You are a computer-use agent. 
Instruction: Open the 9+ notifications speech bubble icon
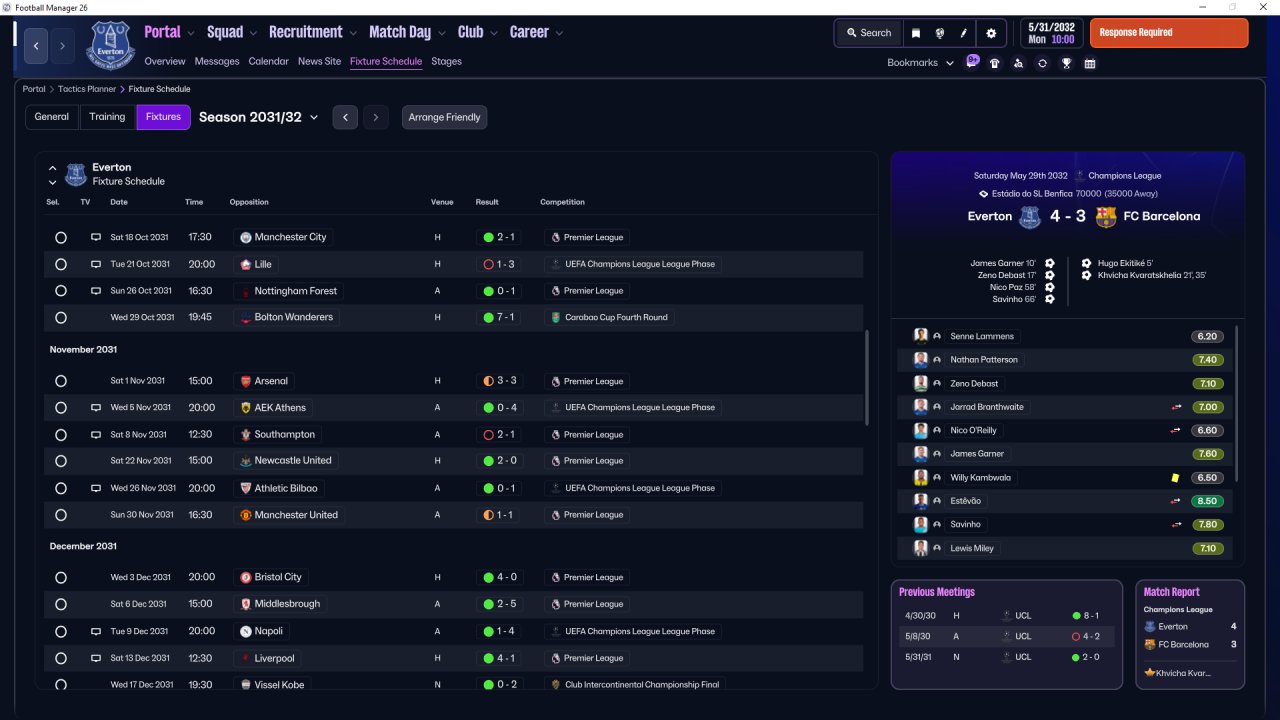972,62
